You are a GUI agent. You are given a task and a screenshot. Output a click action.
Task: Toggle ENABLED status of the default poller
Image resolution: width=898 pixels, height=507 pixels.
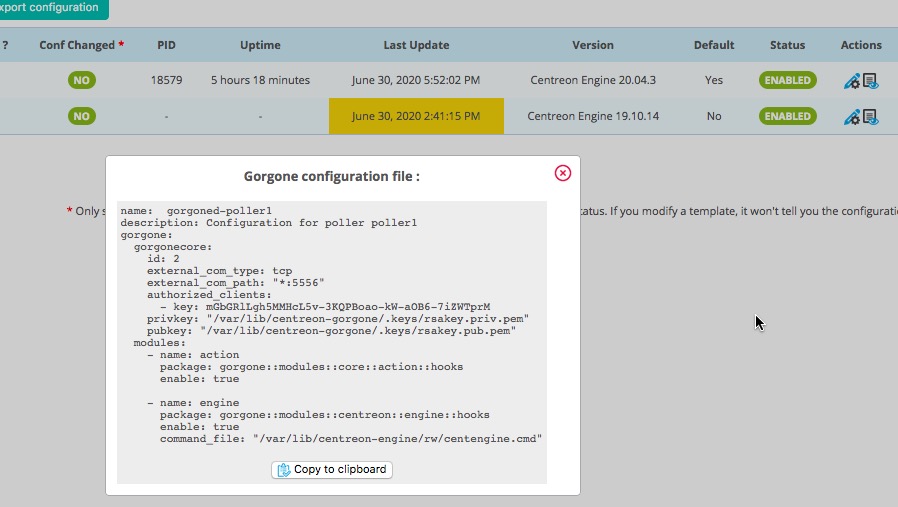pyautogui.click(x=787, y=80)
